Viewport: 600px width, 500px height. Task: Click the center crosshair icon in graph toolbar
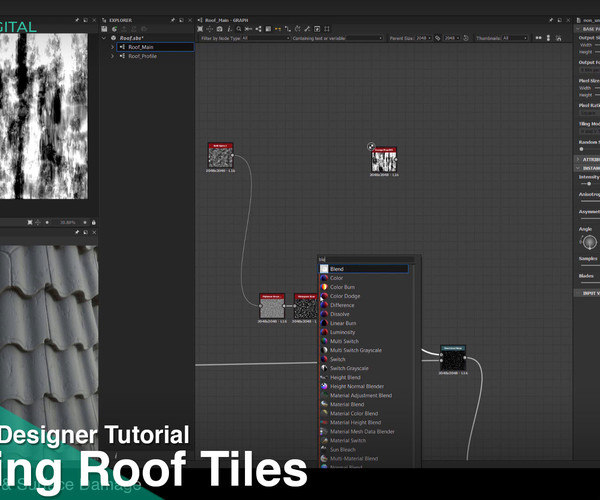(x=209, y=29)
